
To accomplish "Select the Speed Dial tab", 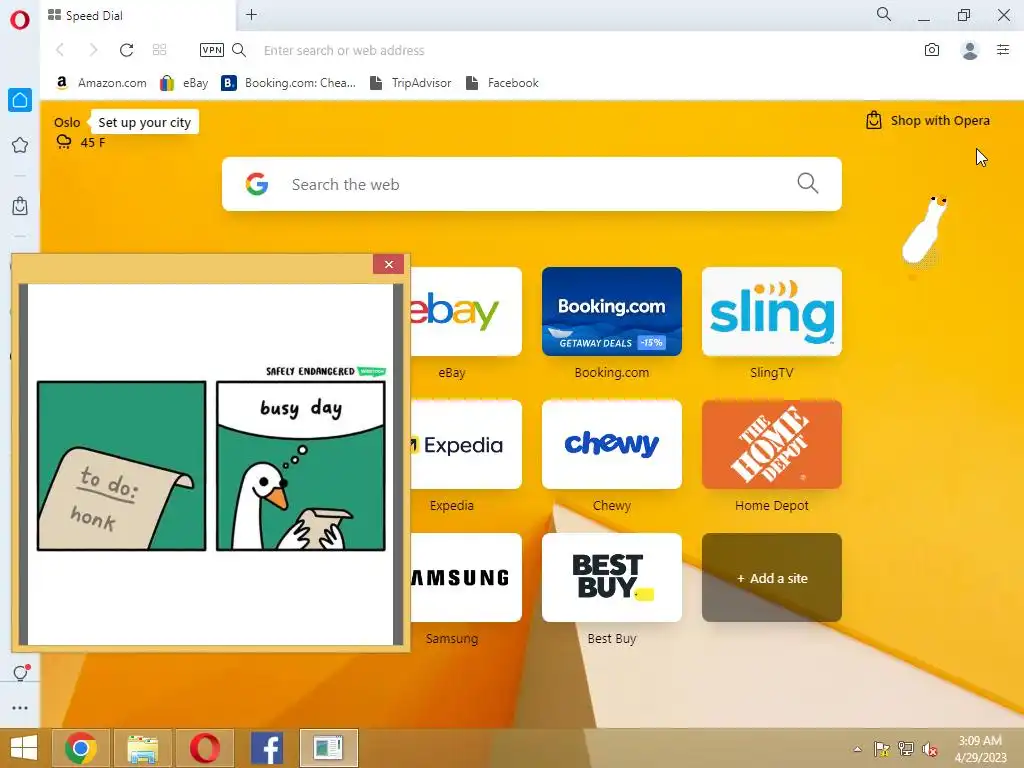I will coord(138,15).
